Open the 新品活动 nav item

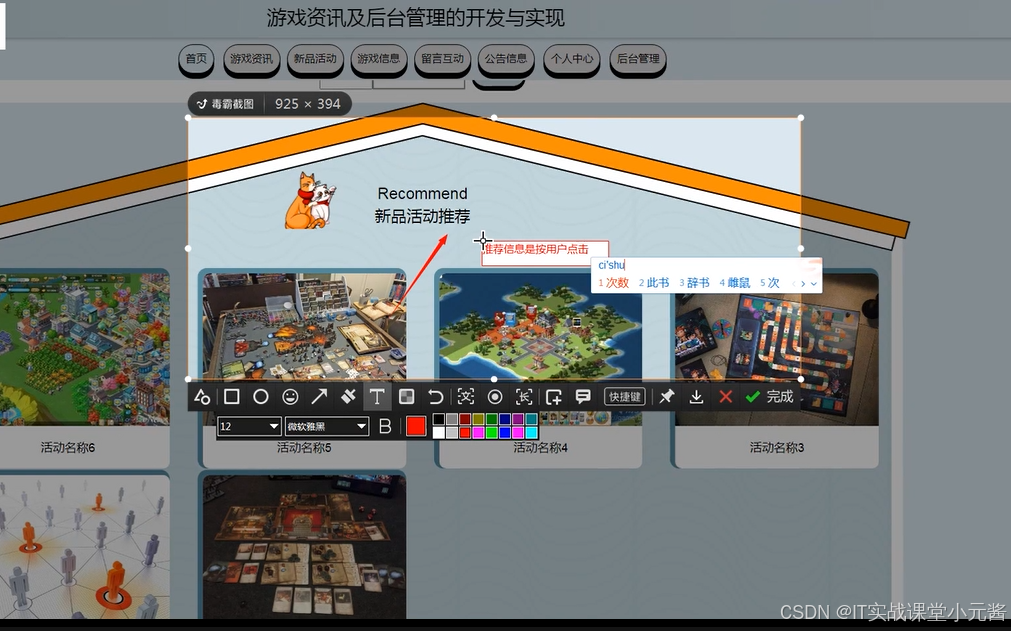tap(315, 59)
